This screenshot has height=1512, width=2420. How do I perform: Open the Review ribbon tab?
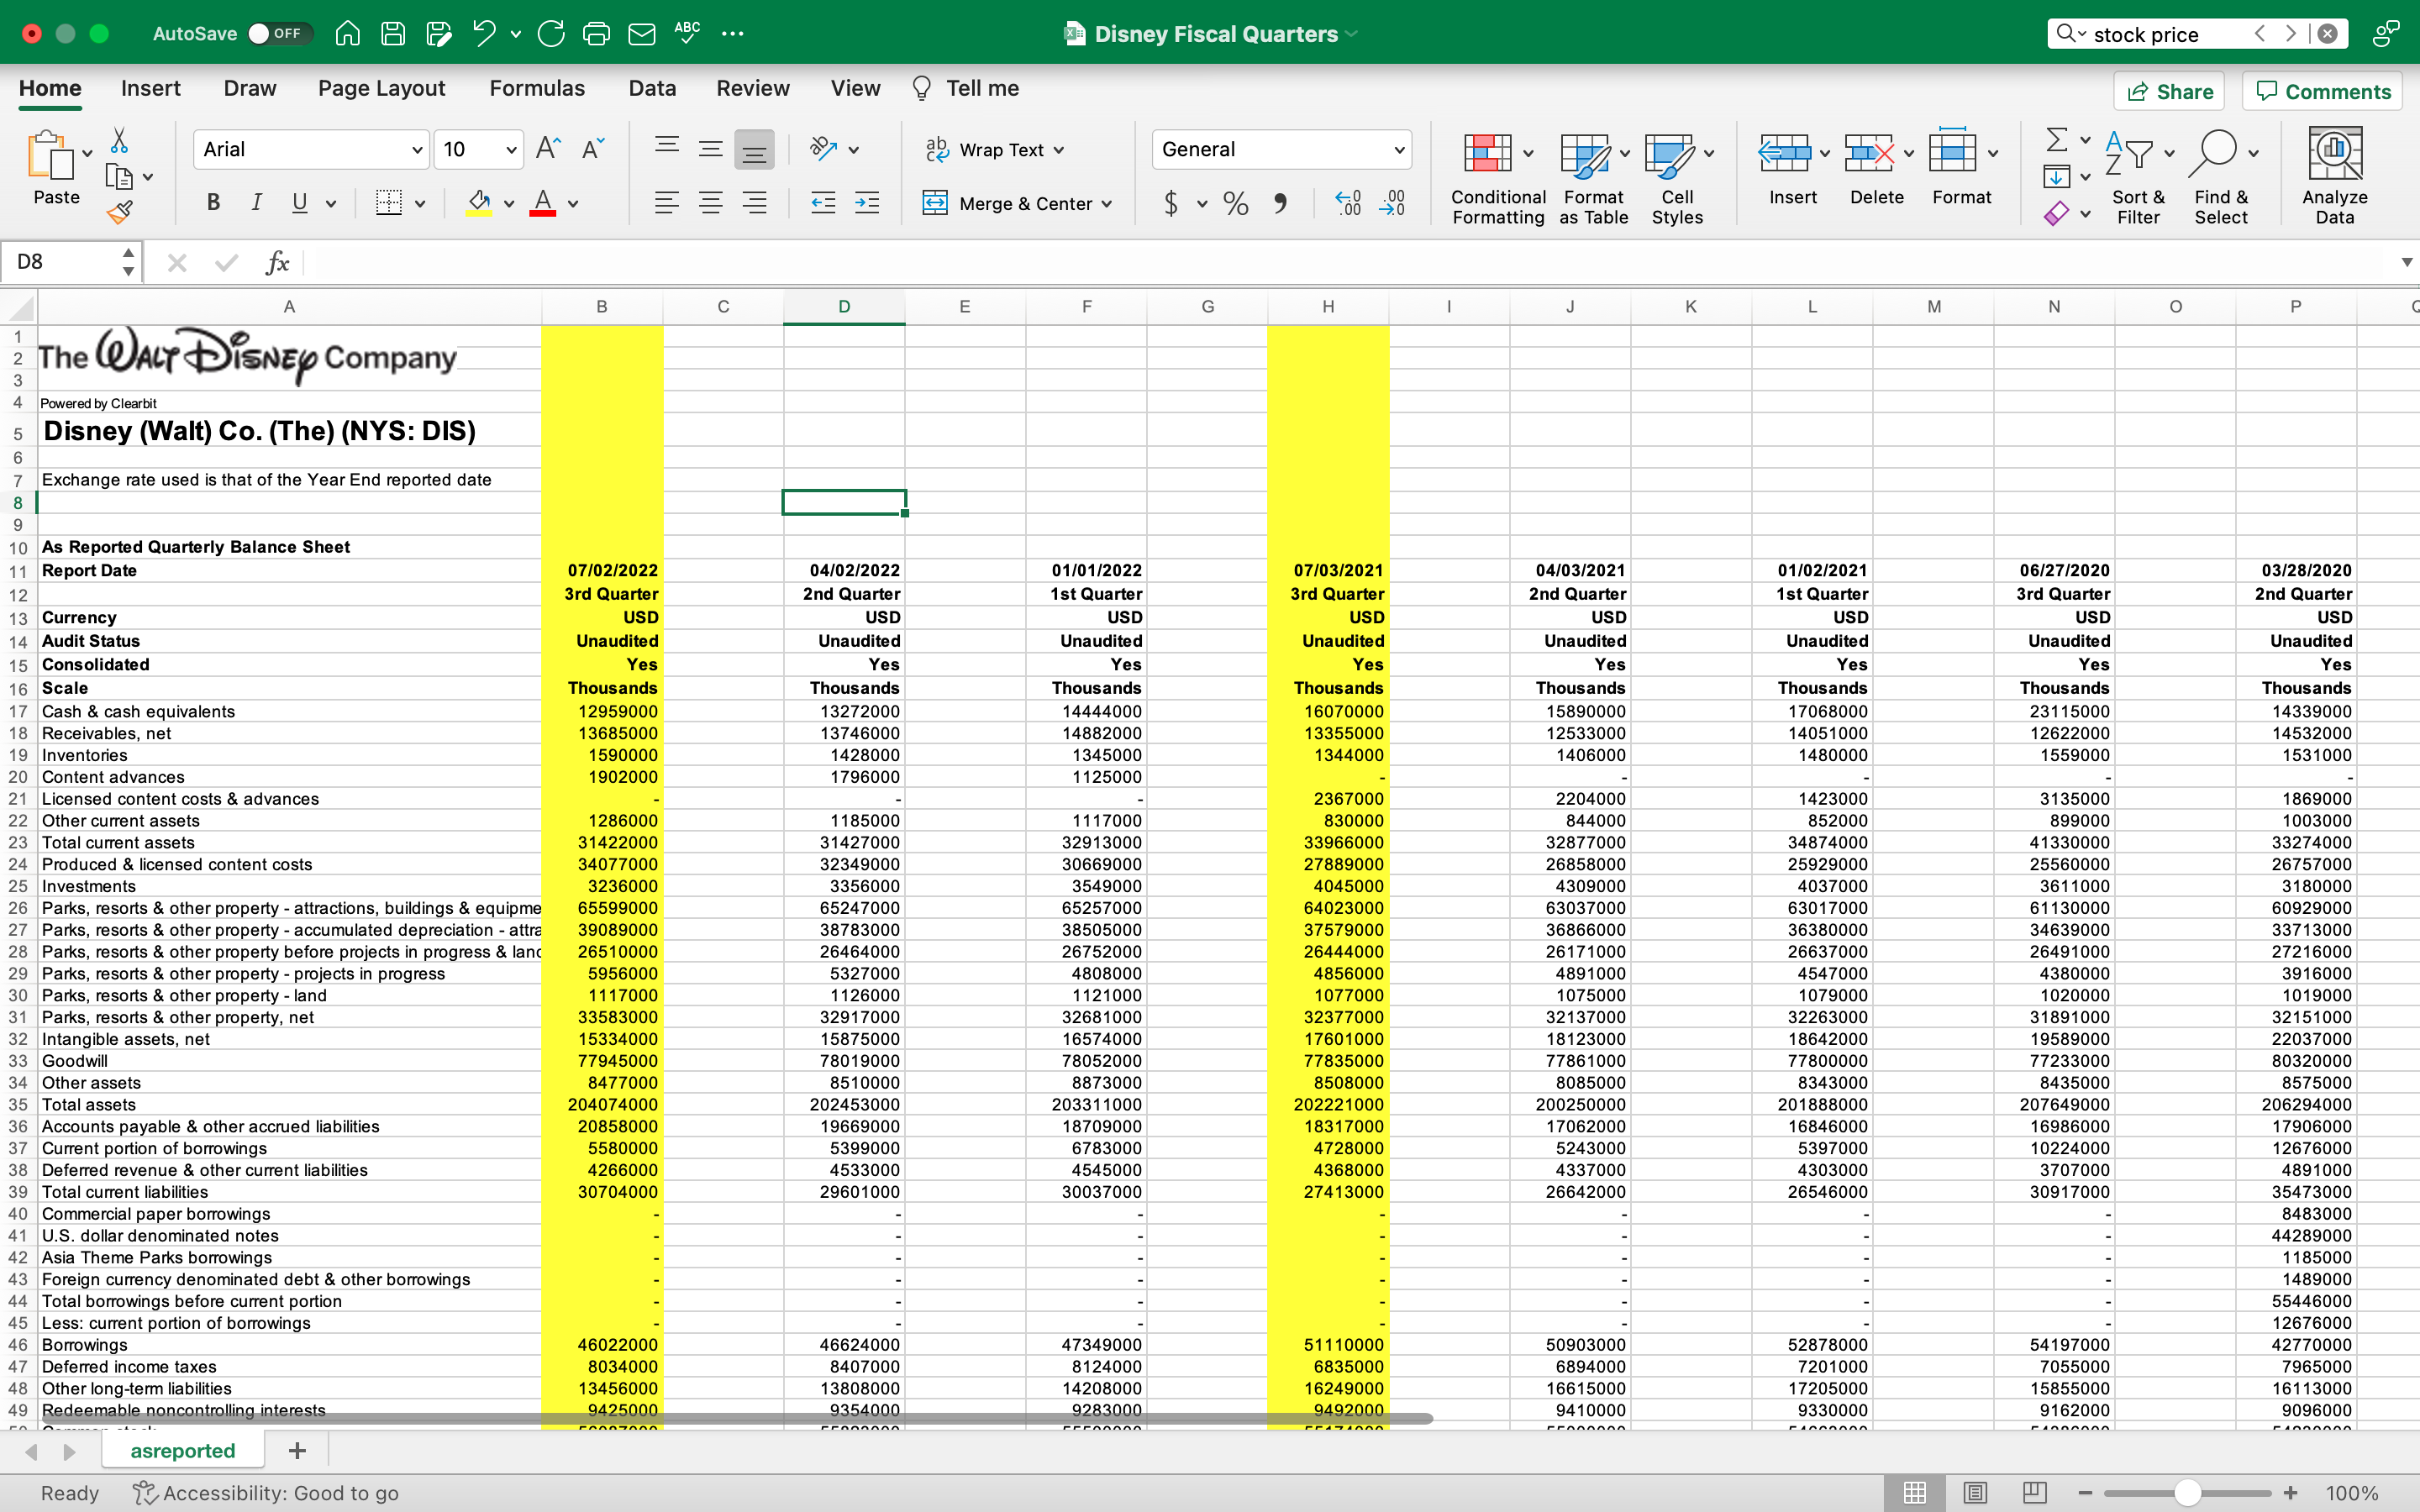click(753, 88)
